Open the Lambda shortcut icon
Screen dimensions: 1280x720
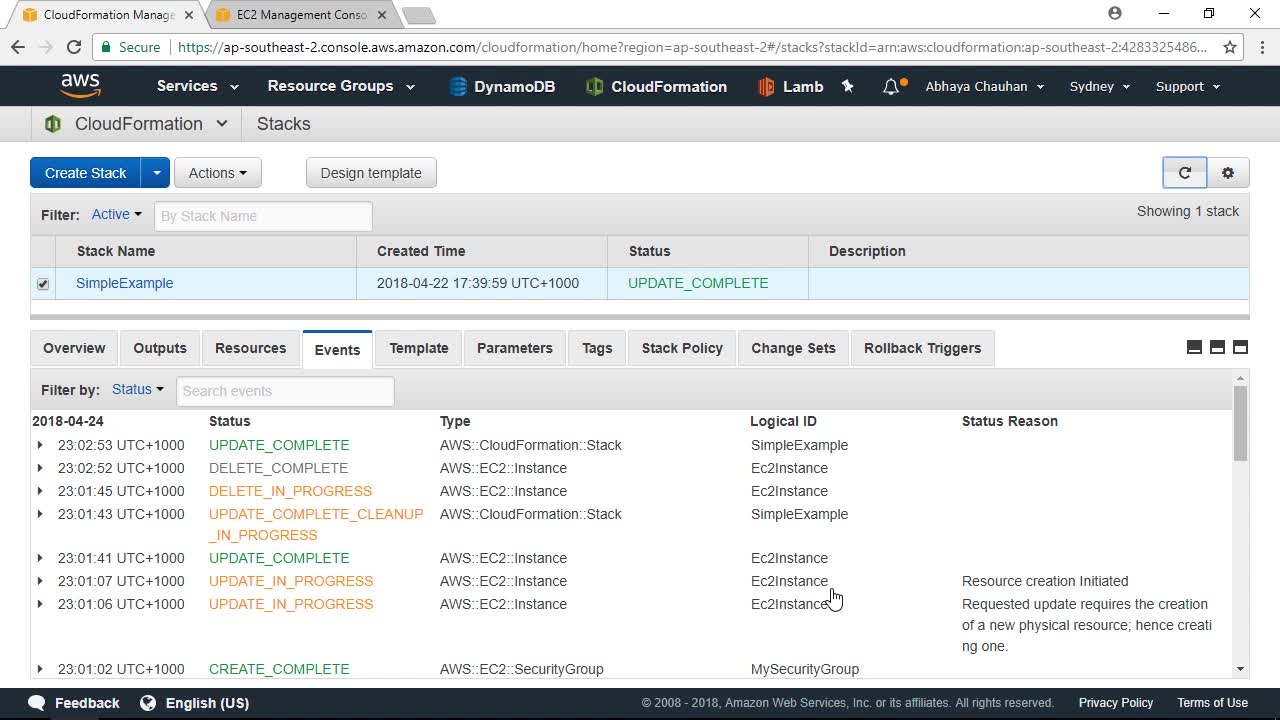pos(766,87)
